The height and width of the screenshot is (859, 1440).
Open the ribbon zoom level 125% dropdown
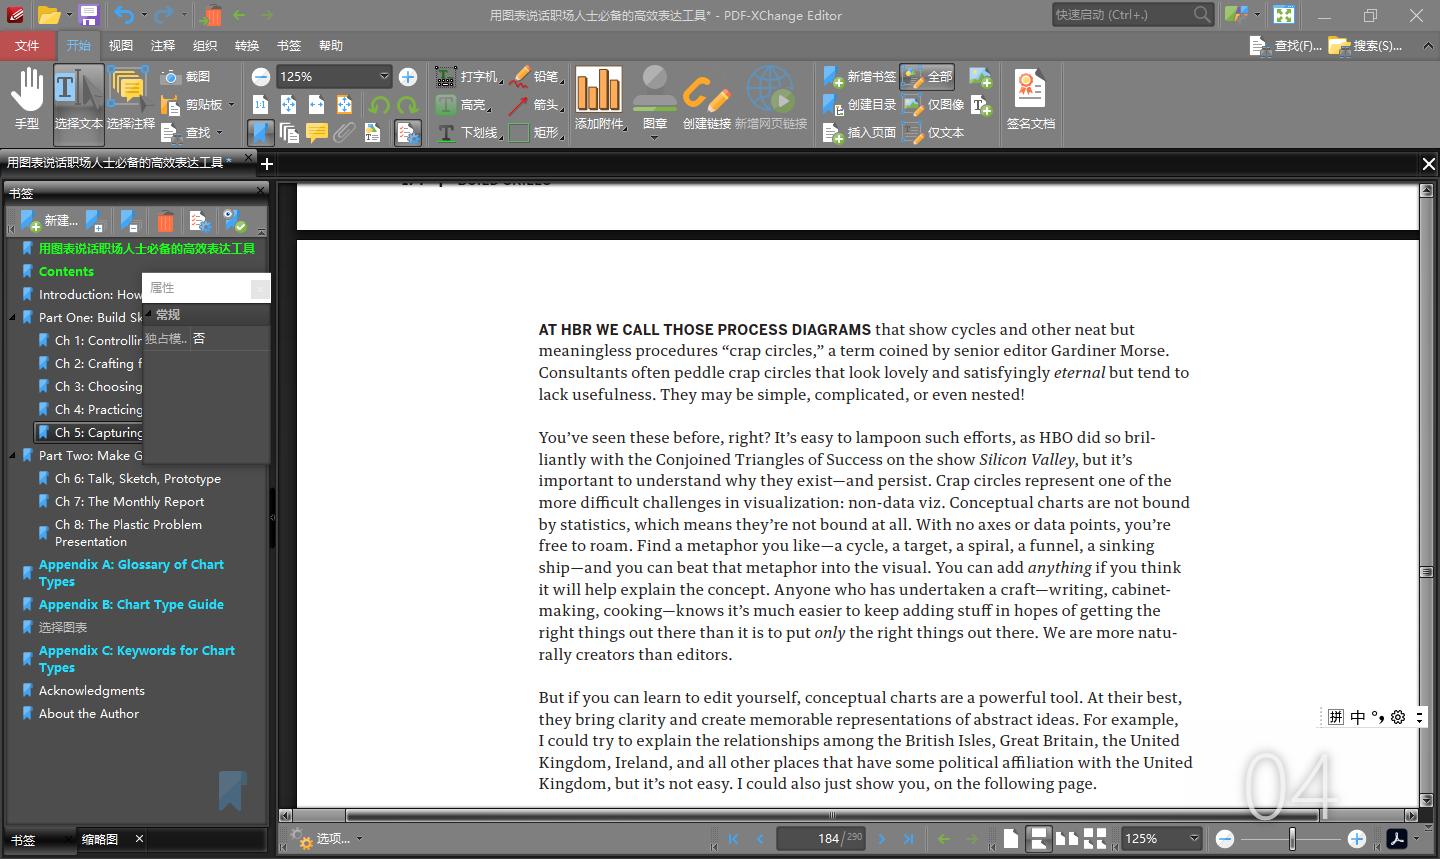pos(384,77)
